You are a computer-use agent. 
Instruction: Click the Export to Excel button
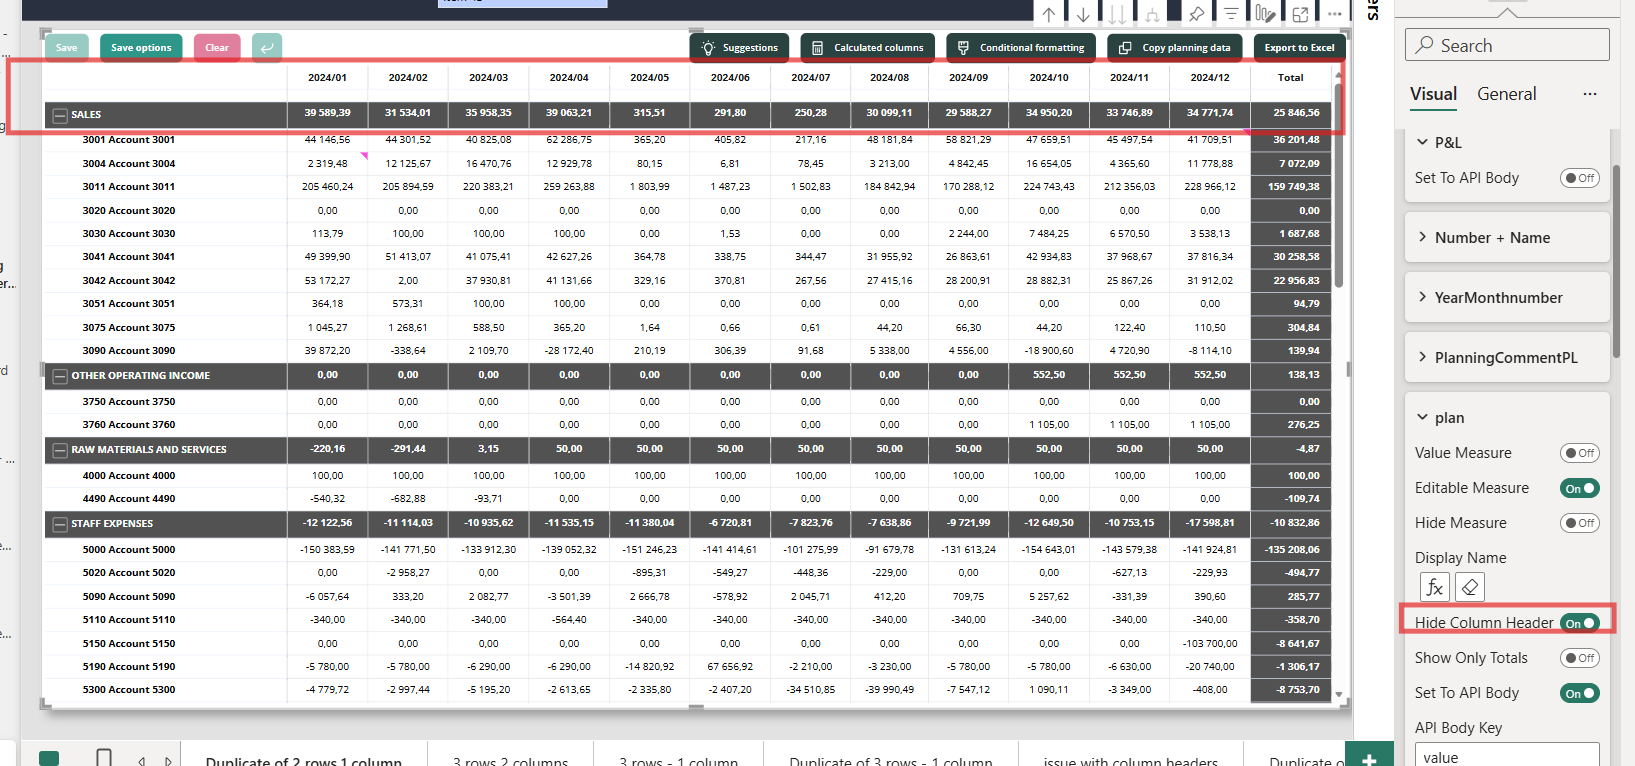coord(1299,47)
